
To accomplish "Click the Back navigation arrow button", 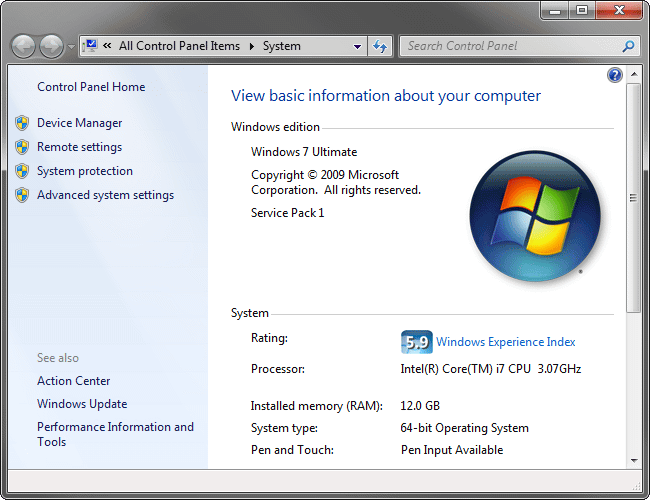I will coord(23,46).
